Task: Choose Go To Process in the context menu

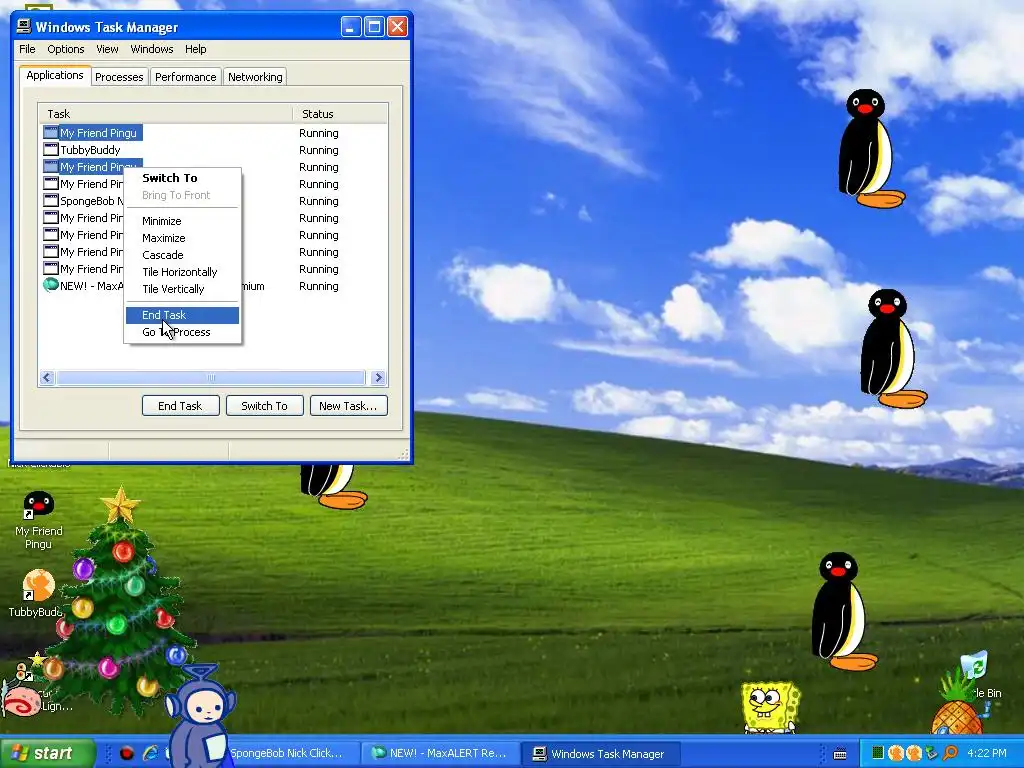Action: click(x=182, y=332)
